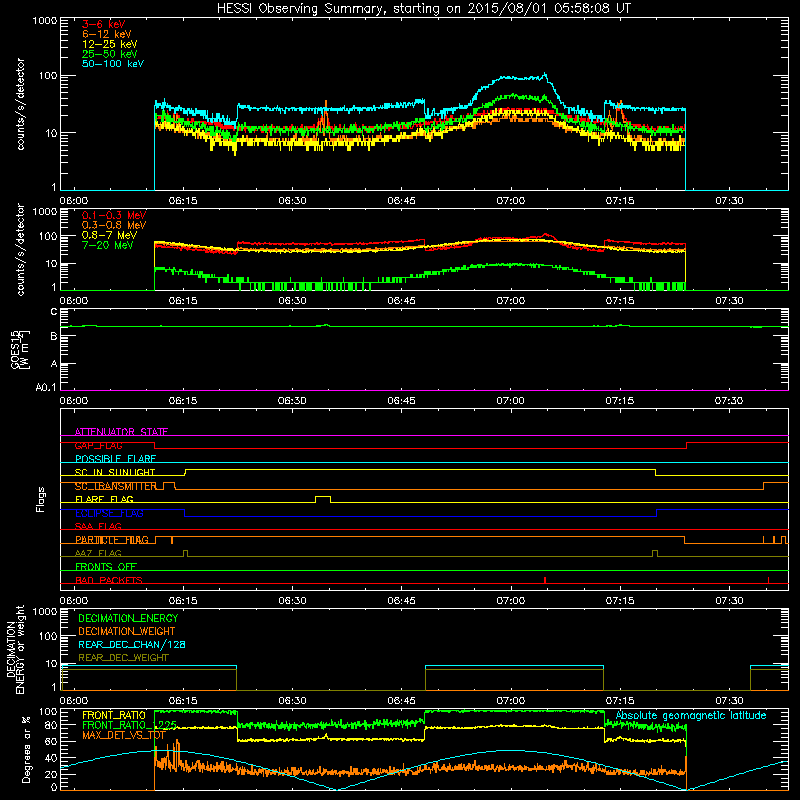Click the flare flag pulse near 06:35

coord(323,499)
